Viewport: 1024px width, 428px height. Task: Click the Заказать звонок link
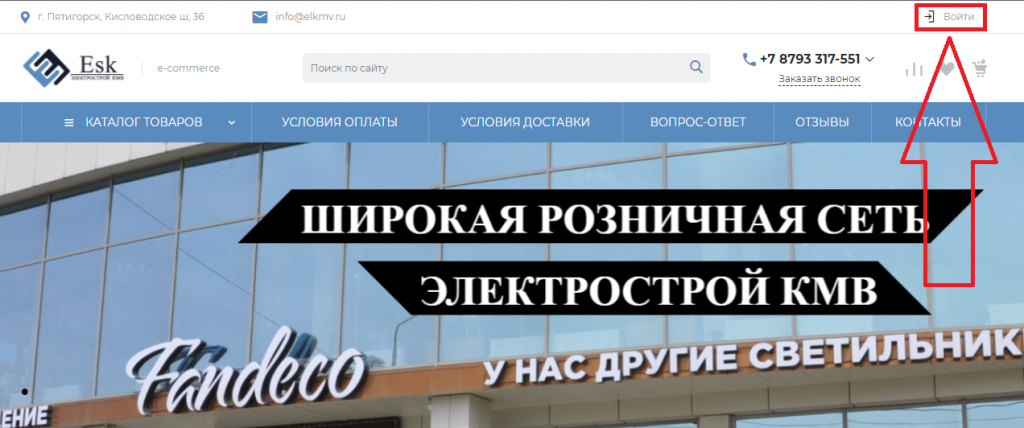pyautogui.click(x=819, y=79)
